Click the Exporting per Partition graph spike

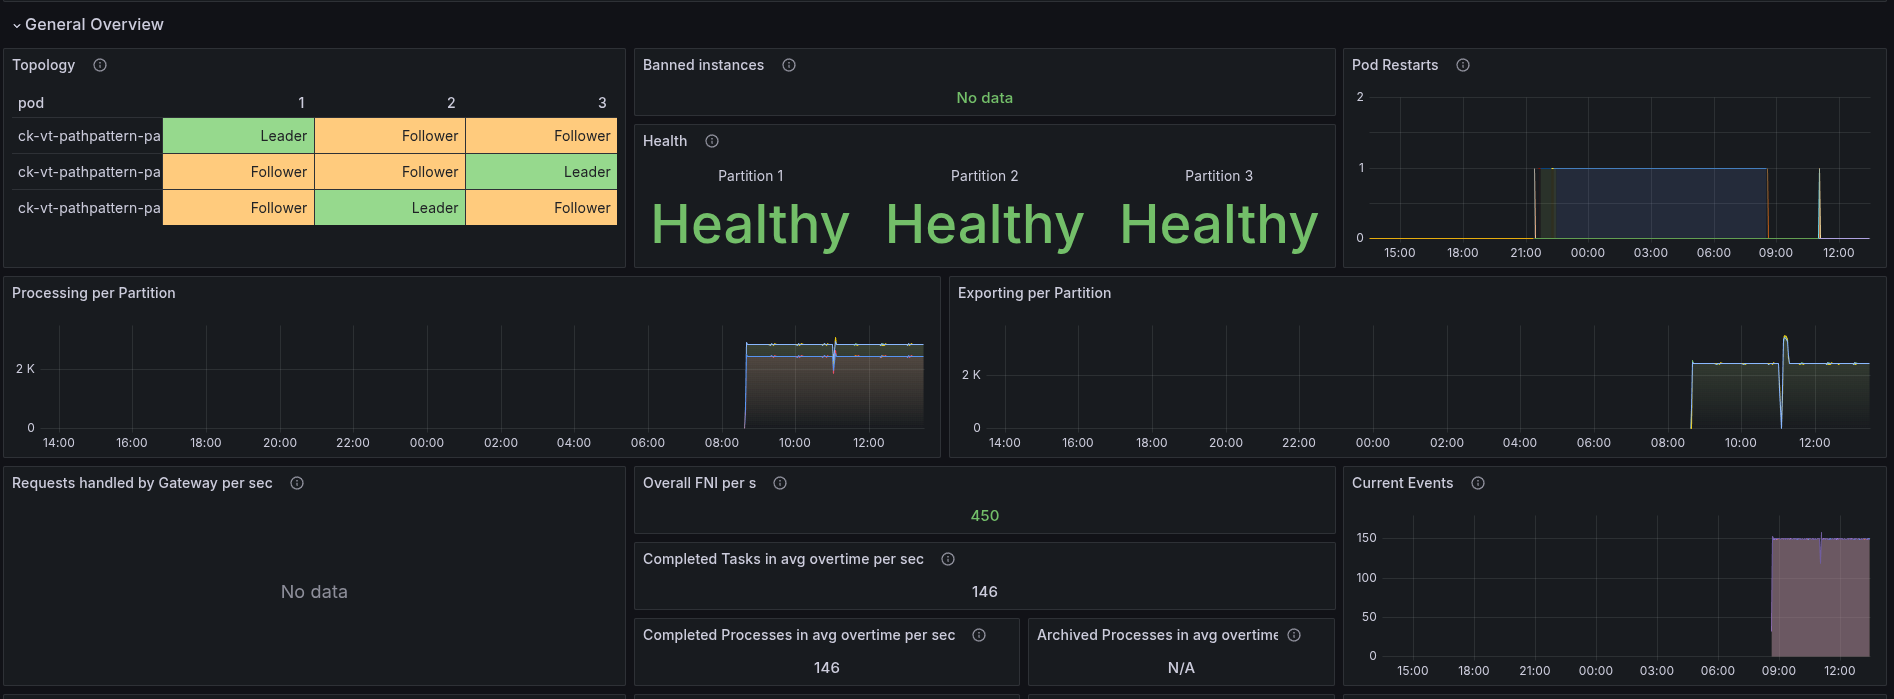pos(1785,350)
